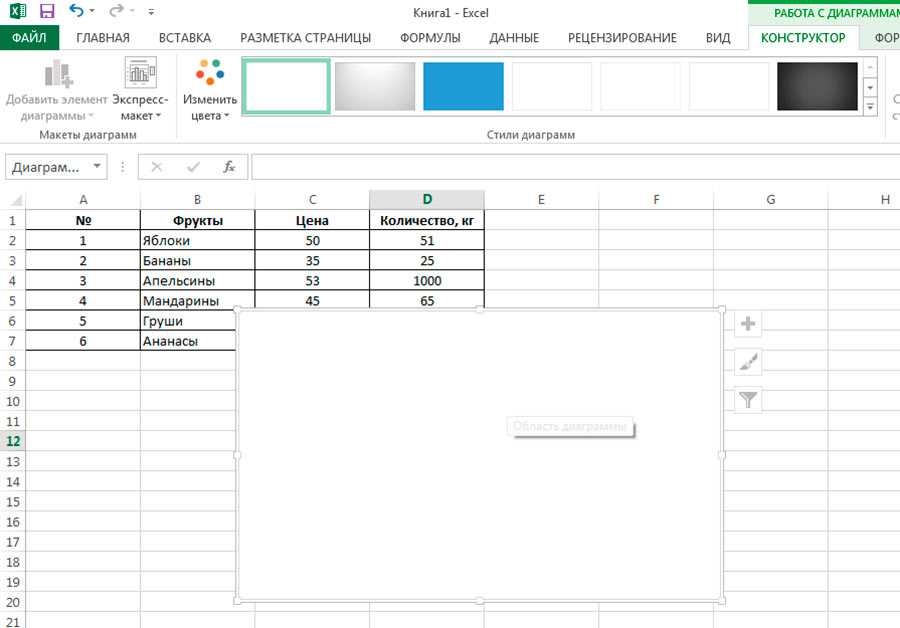This screenshot has width=900, height=628.
Task: Click inside the formula bar input
Action: tap(575, 167)
